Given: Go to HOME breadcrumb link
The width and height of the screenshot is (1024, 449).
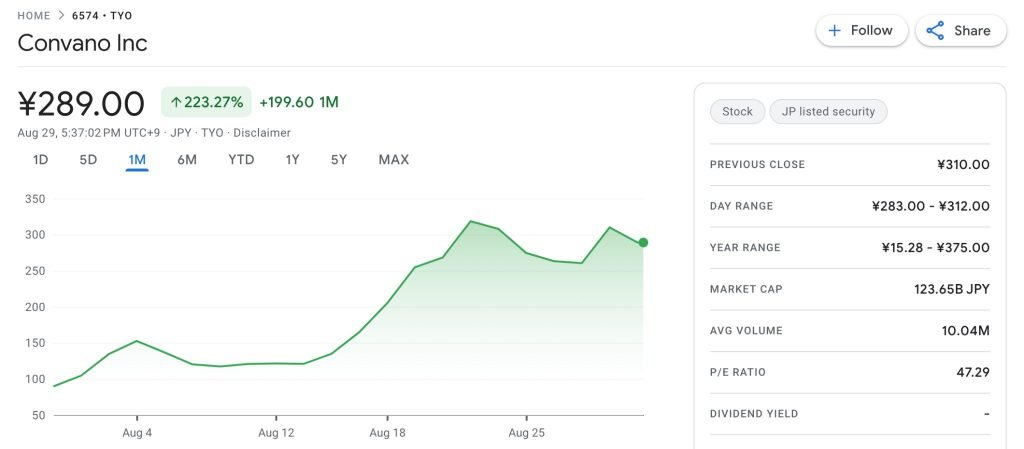Looking at the screenshot, I should point(34,16).
